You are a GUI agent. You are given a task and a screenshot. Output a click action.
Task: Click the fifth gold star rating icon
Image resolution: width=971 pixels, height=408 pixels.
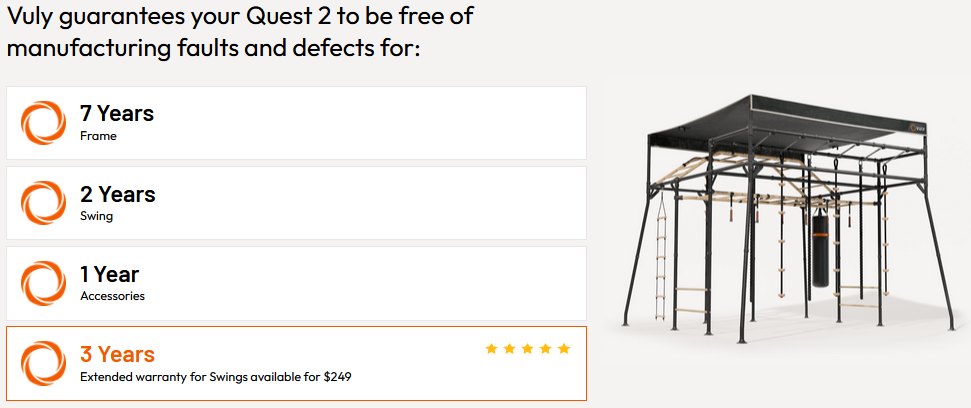[x=563, y=349]
